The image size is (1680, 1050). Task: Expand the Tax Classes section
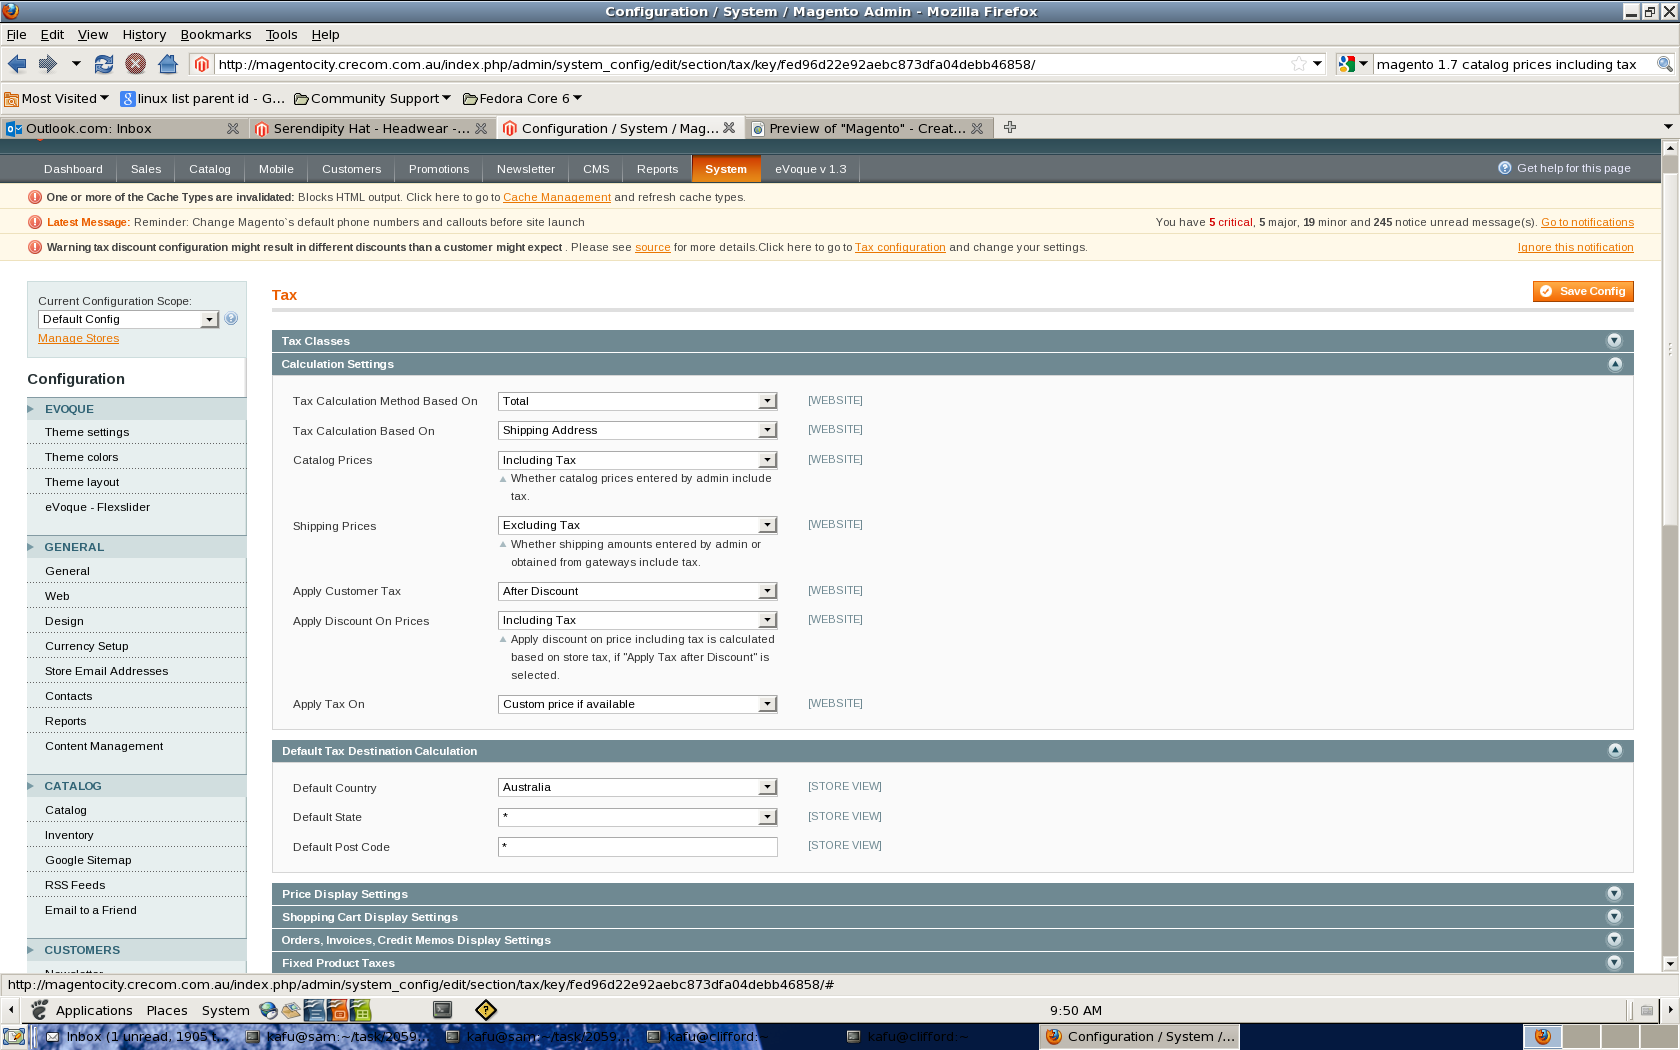click(1613, 341)
